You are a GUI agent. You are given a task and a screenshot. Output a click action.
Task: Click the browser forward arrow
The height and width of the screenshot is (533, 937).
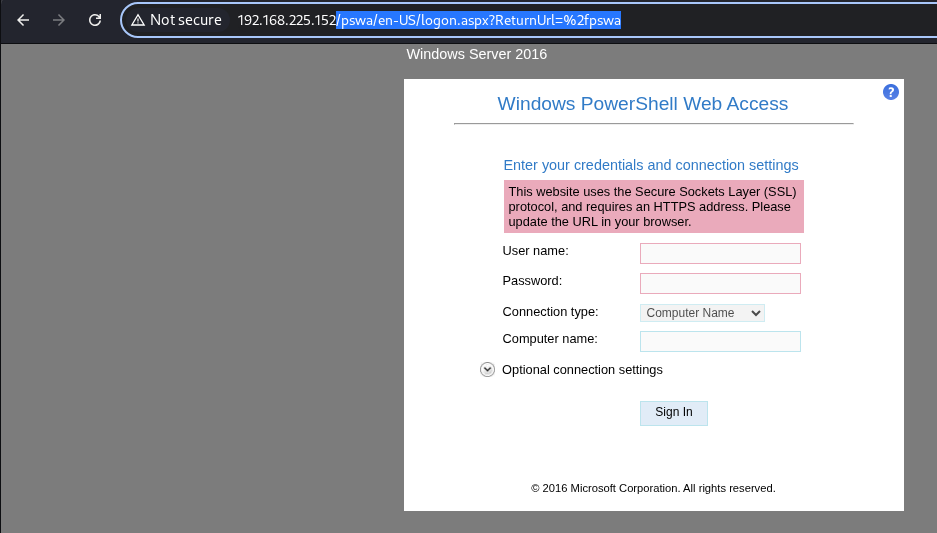pyautogui.click(x=59, y=20)
